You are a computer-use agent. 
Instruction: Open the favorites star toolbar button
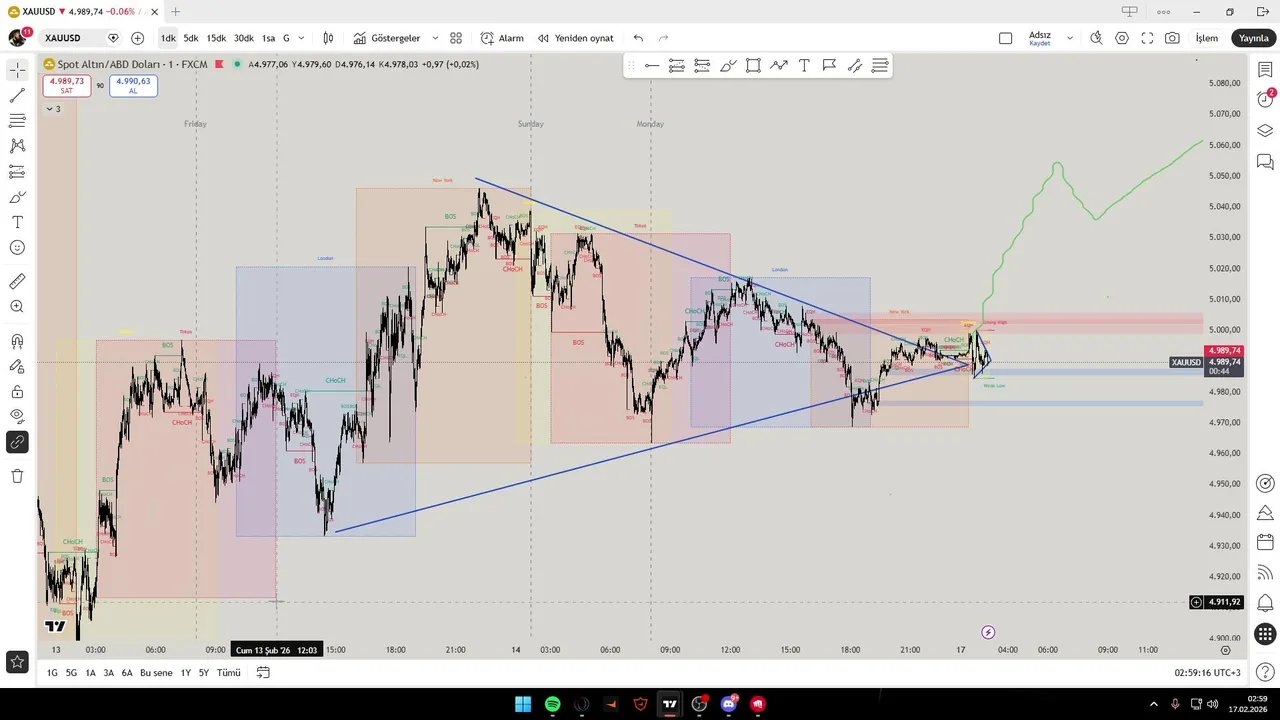point(17,661)
